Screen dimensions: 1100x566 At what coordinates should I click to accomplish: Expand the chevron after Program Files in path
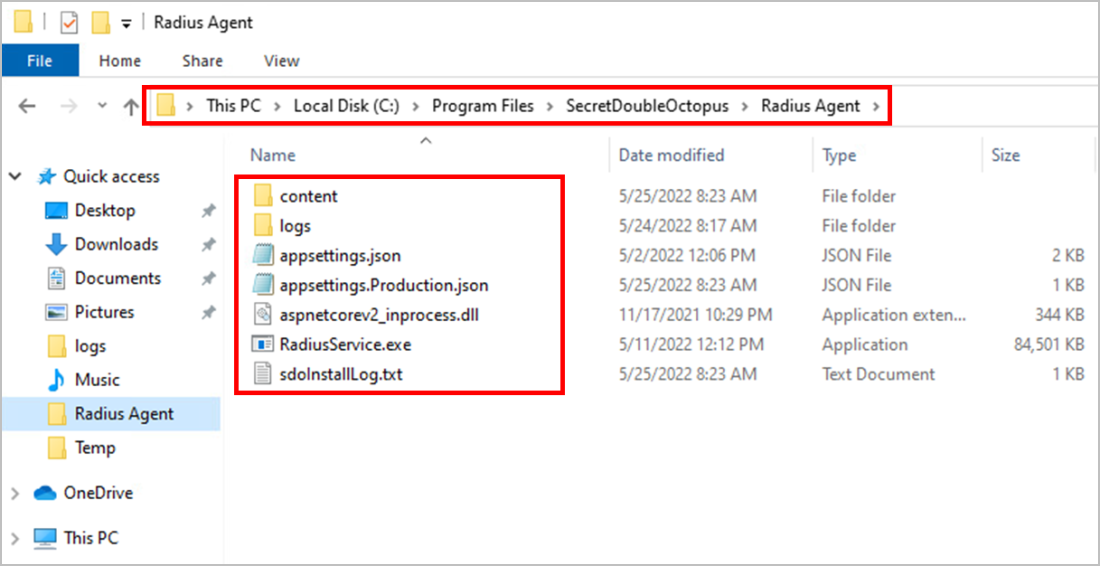pyautogui.click(x=551, y=107)
